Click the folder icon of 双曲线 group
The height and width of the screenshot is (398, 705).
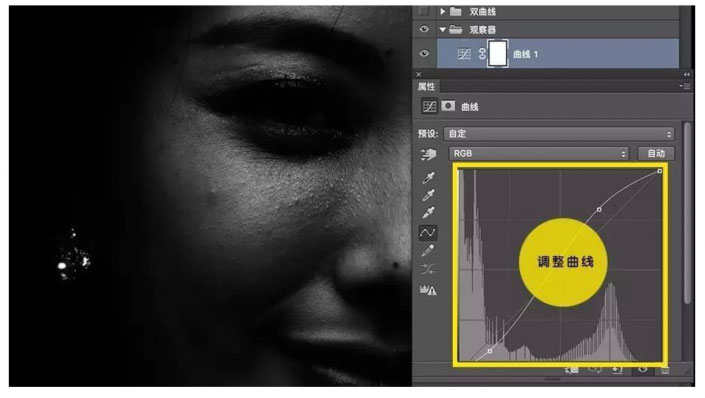[x=456, y=11]
